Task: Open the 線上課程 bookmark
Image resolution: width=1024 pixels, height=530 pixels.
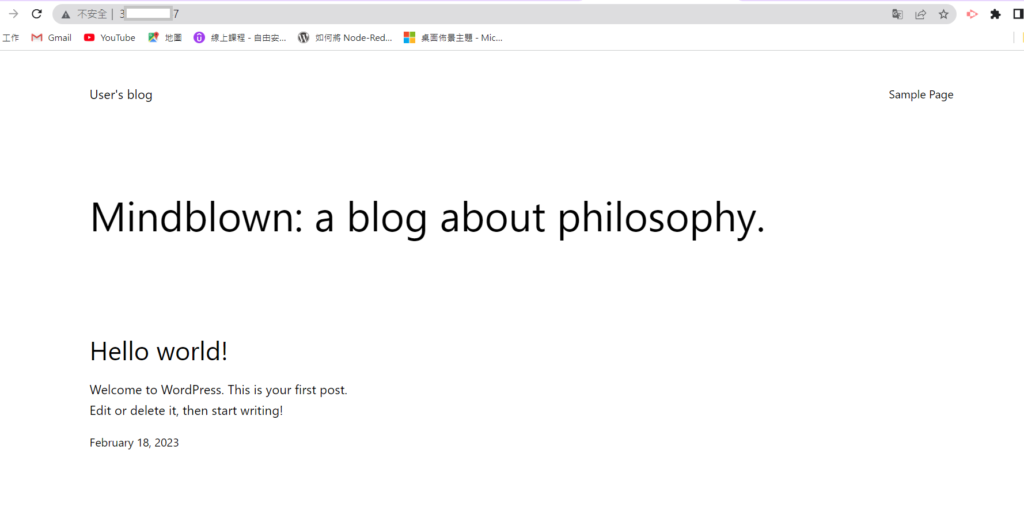Action: pyautogui.click(x=240, y=38)
